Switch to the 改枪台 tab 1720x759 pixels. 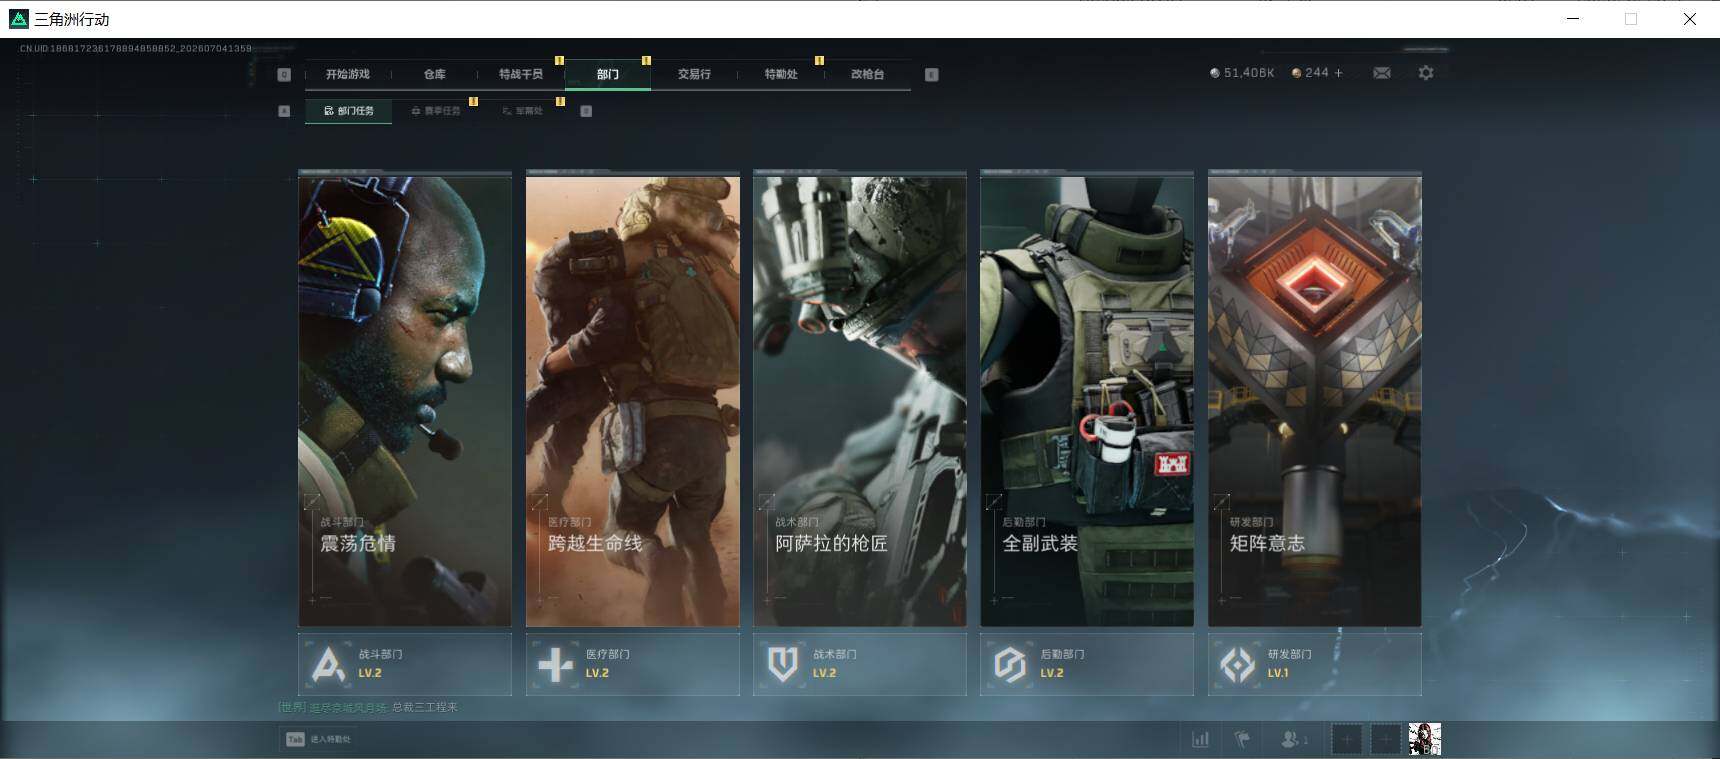867,74
